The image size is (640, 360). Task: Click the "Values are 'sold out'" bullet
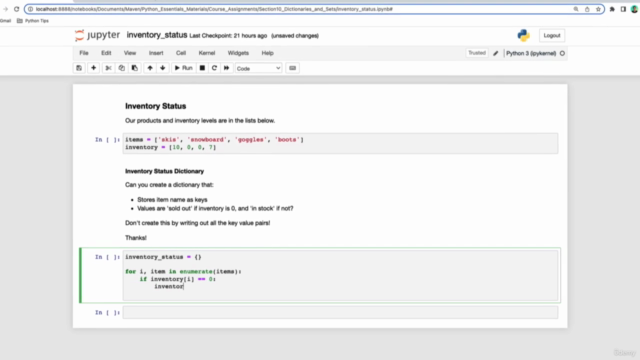pos(215,209)
